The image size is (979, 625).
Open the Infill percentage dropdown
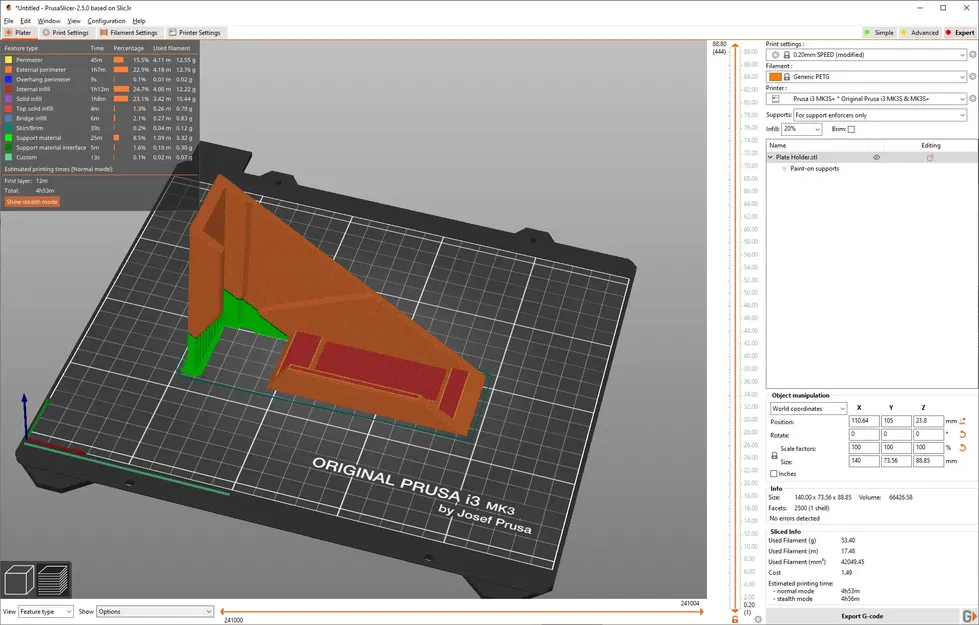point(801,129)
